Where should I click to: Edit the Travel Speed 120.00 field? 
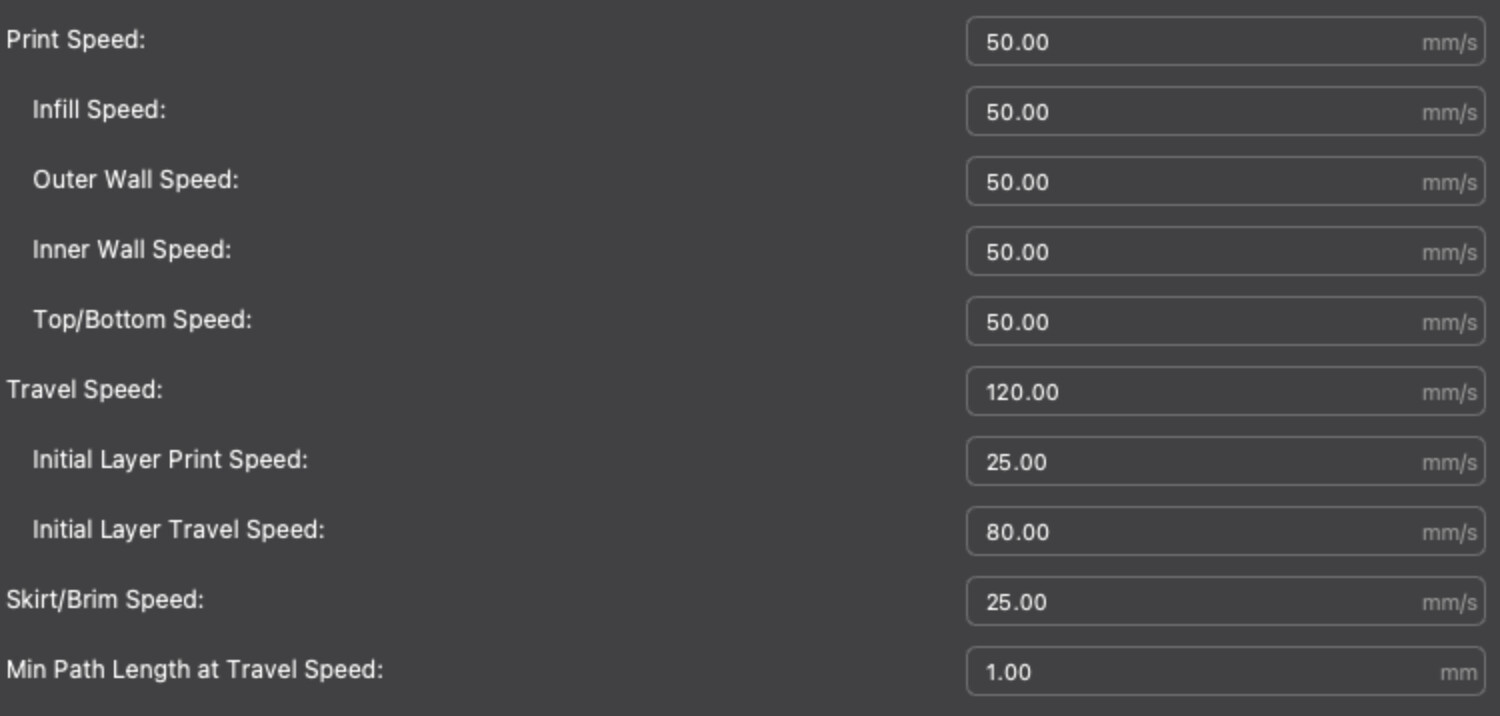point(1200,392)
